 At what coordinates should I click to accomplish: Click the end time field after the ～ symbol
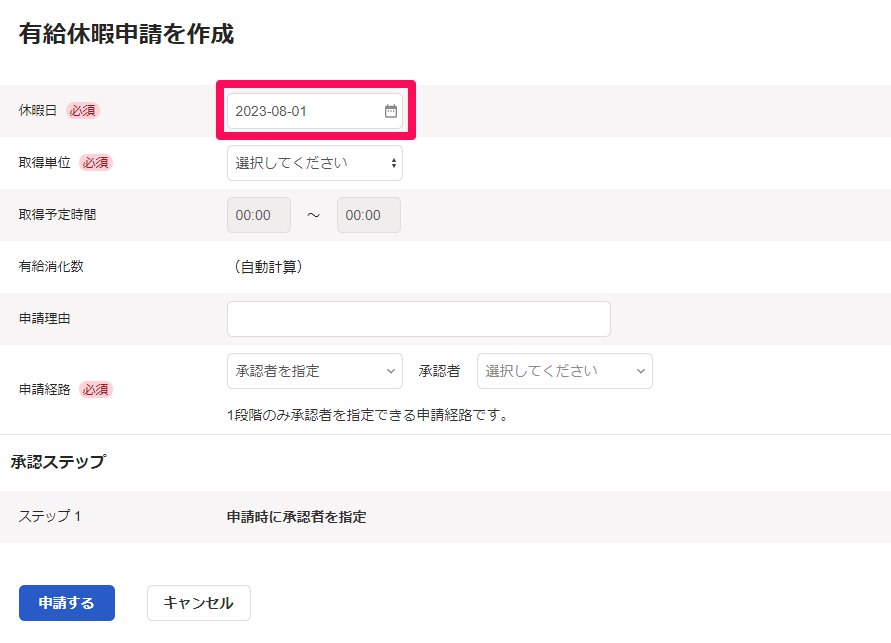click(x=368, y=215)
